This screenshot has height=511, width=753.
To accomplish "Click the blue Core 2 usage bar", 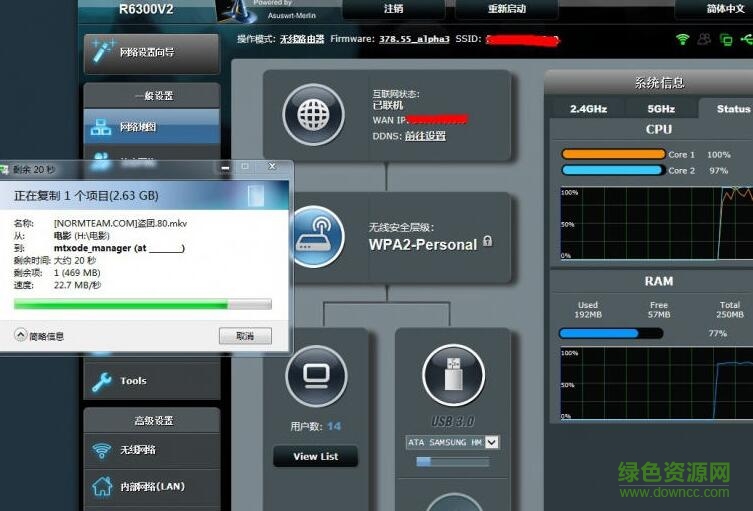I will (613, 170).
